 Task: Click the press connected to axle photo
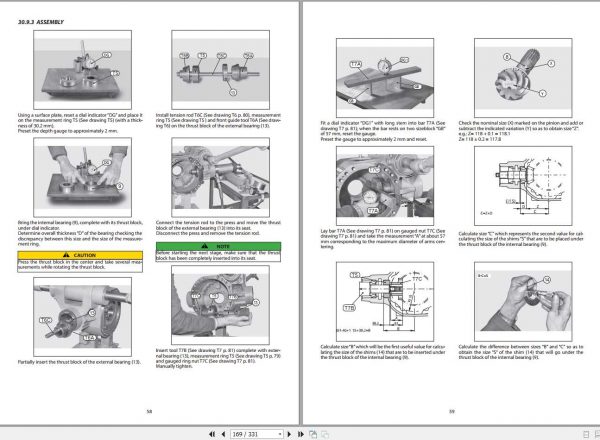point(220,177)
